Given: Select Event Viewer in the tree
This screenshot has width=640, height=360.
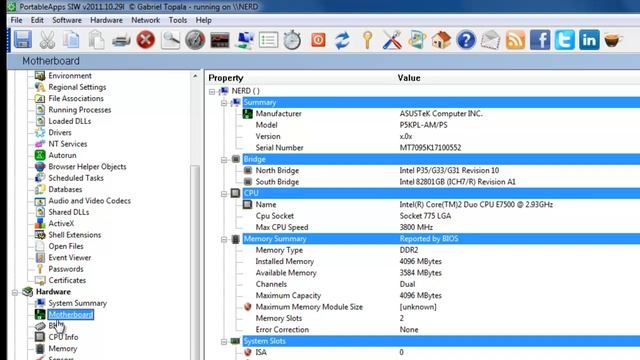Looking at the screenshot, I should click(70, 258).
